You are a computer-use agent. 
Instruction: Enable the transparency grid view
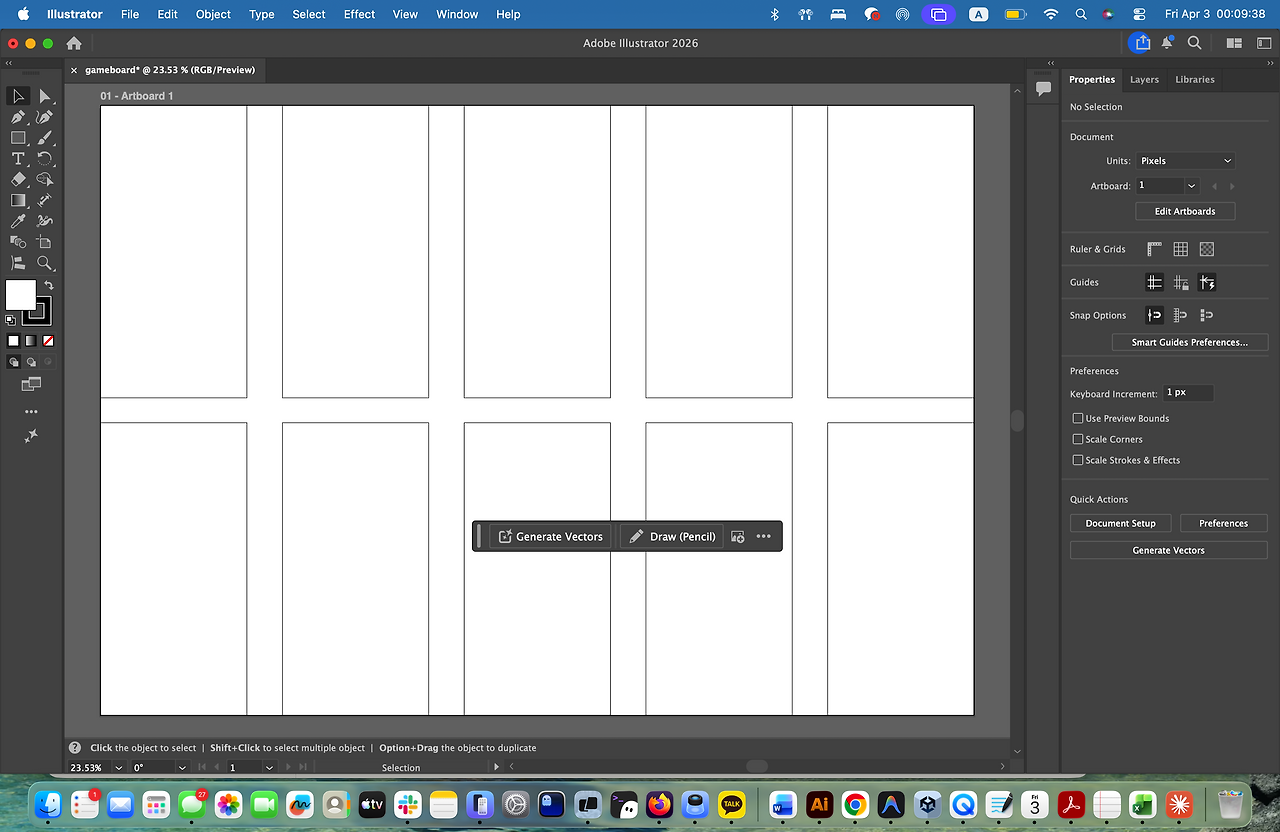1206,248
